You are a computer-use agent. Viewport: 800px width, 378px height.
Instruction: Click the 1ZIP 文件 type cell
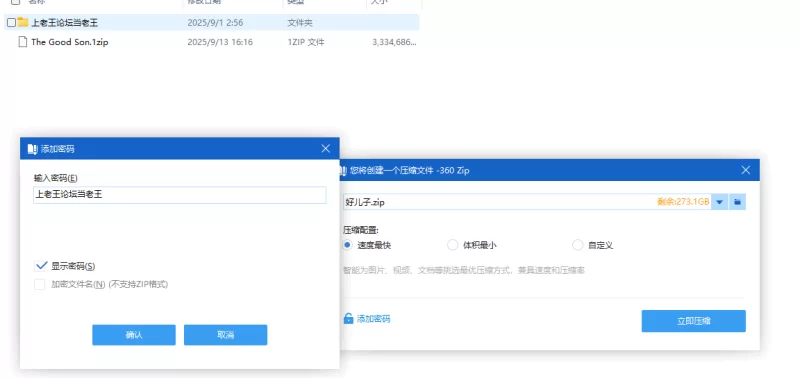pos(306,42)
